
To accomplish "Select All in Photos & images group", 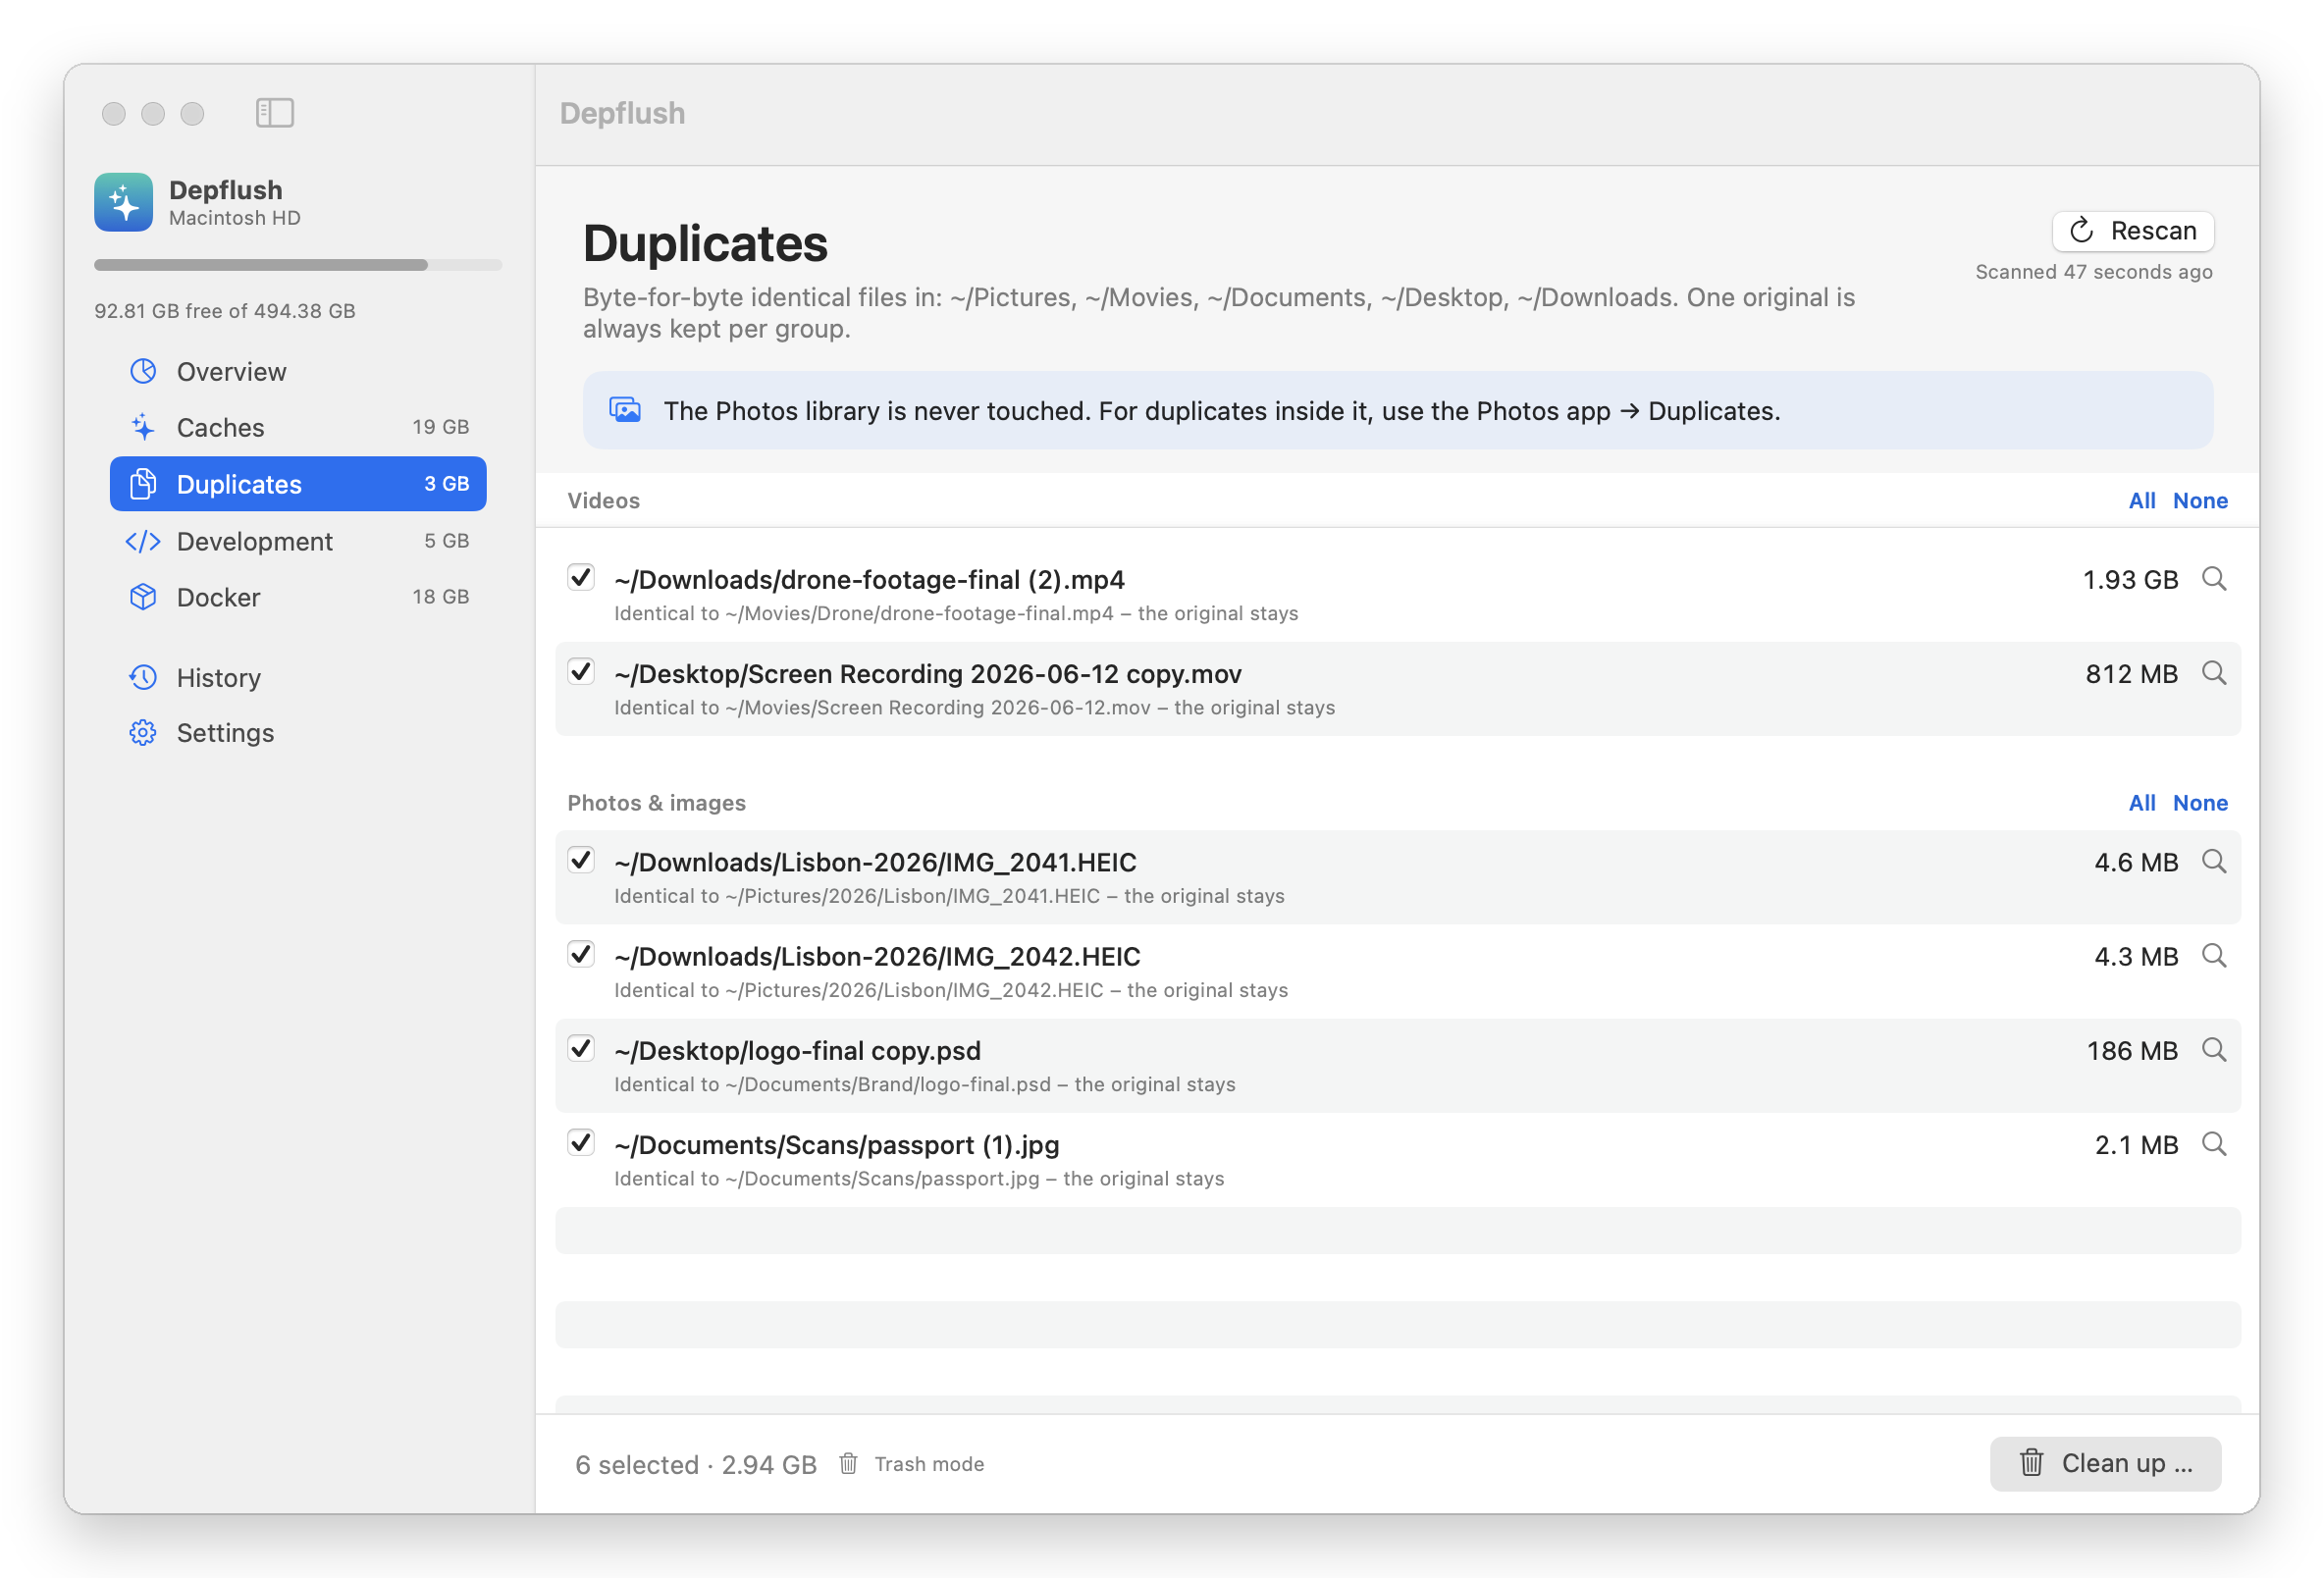I will tap(2141, 803).
